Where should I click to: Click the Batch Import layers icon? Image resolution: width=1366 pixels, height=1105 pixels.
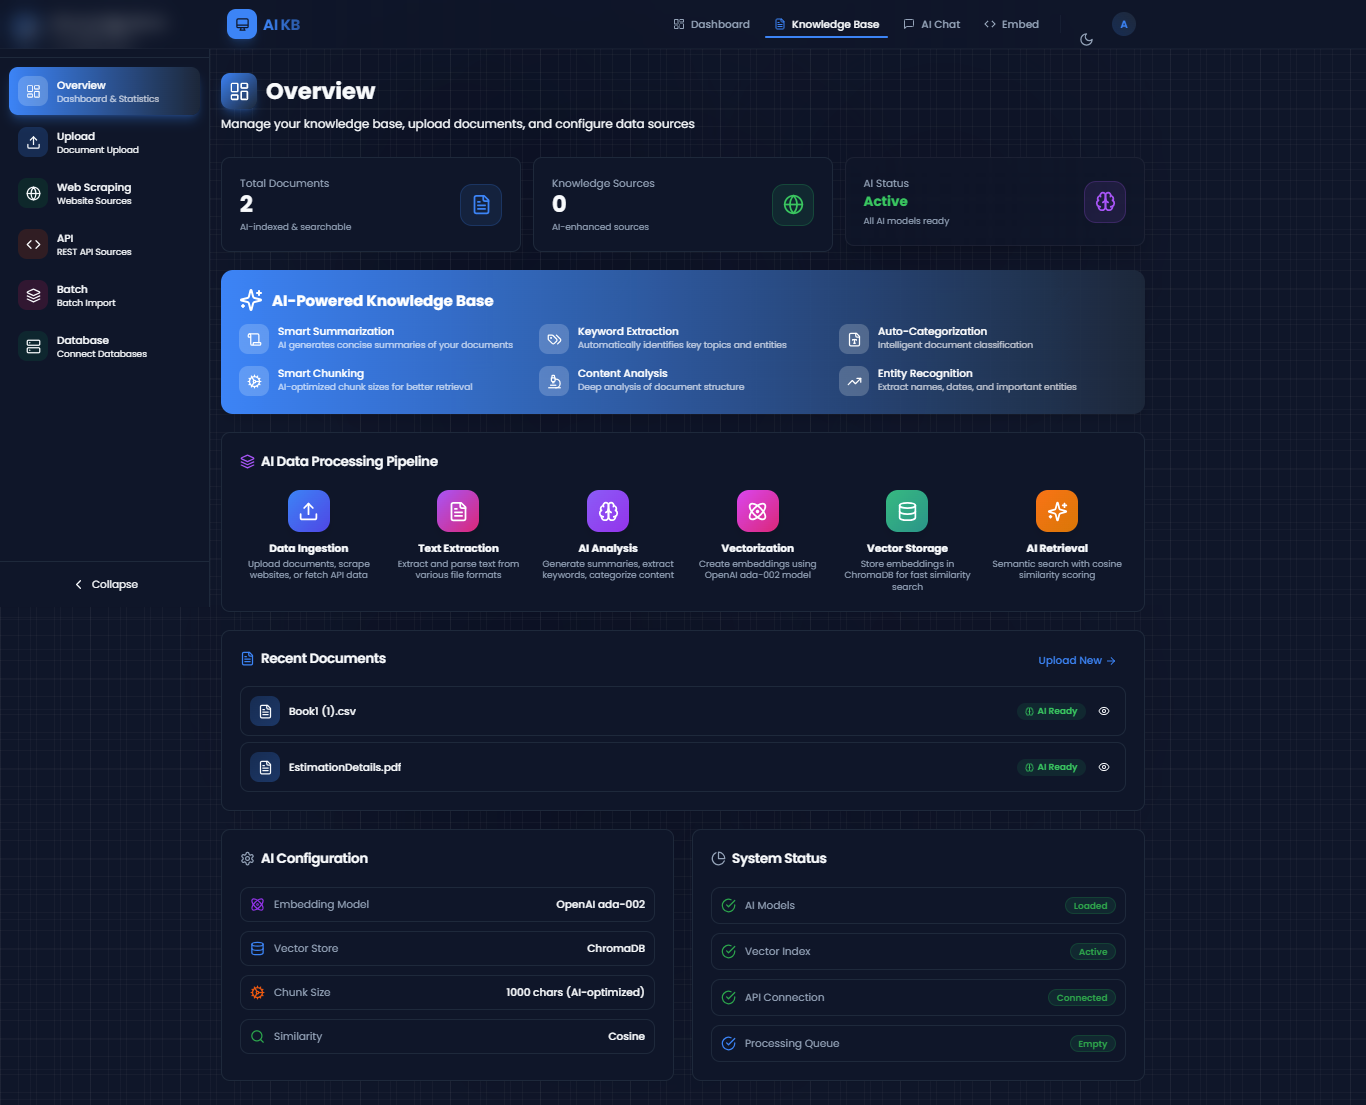[33, 295]
